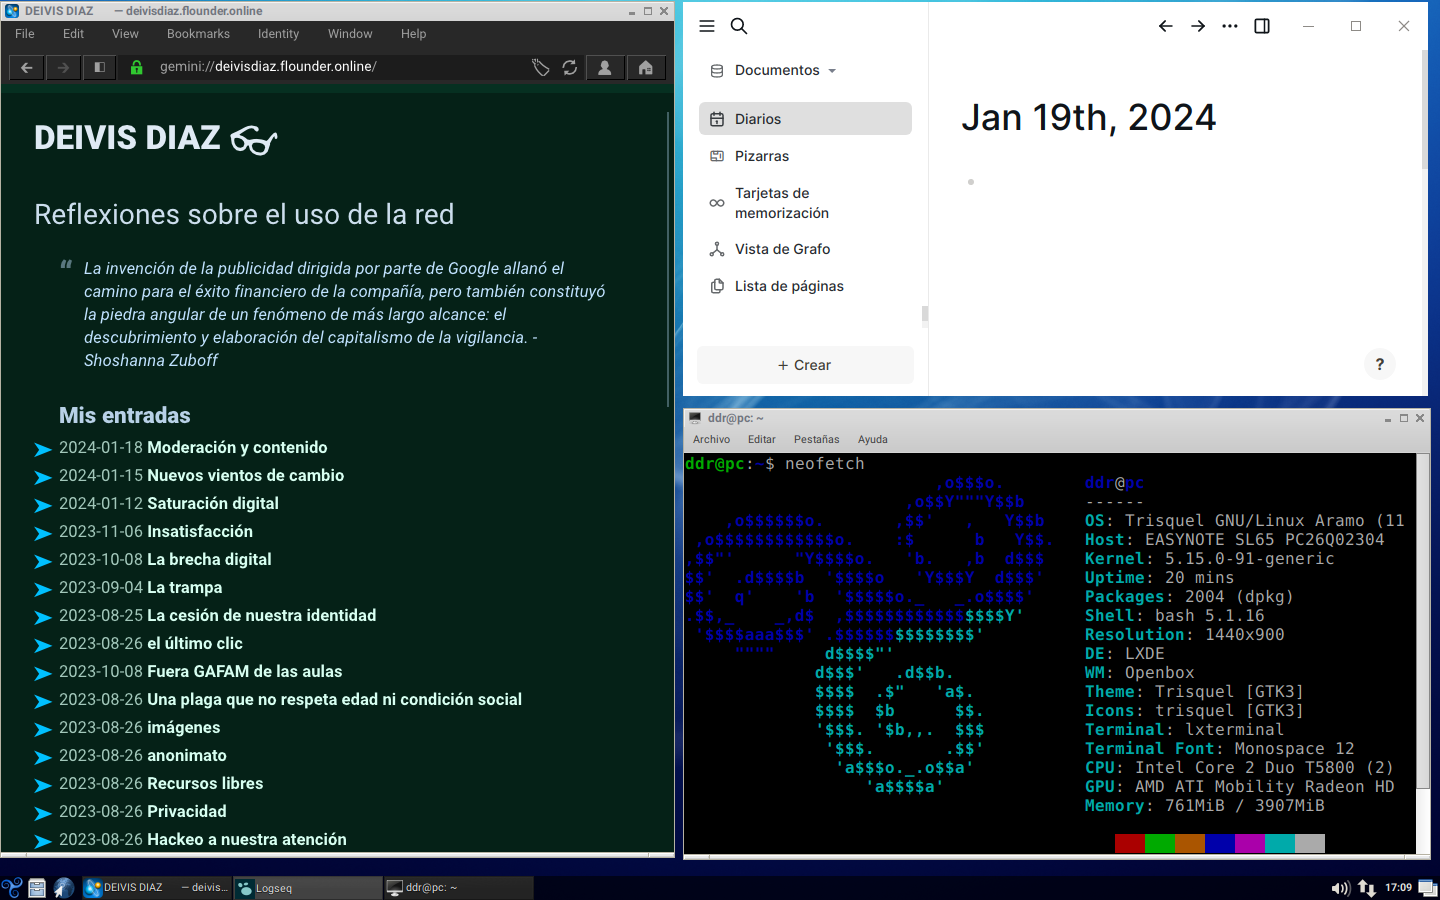The width and height of the screenshot is (1440, 900).
Task: Click the Crear button in Logseq
Action: click(x=805, y=365)
